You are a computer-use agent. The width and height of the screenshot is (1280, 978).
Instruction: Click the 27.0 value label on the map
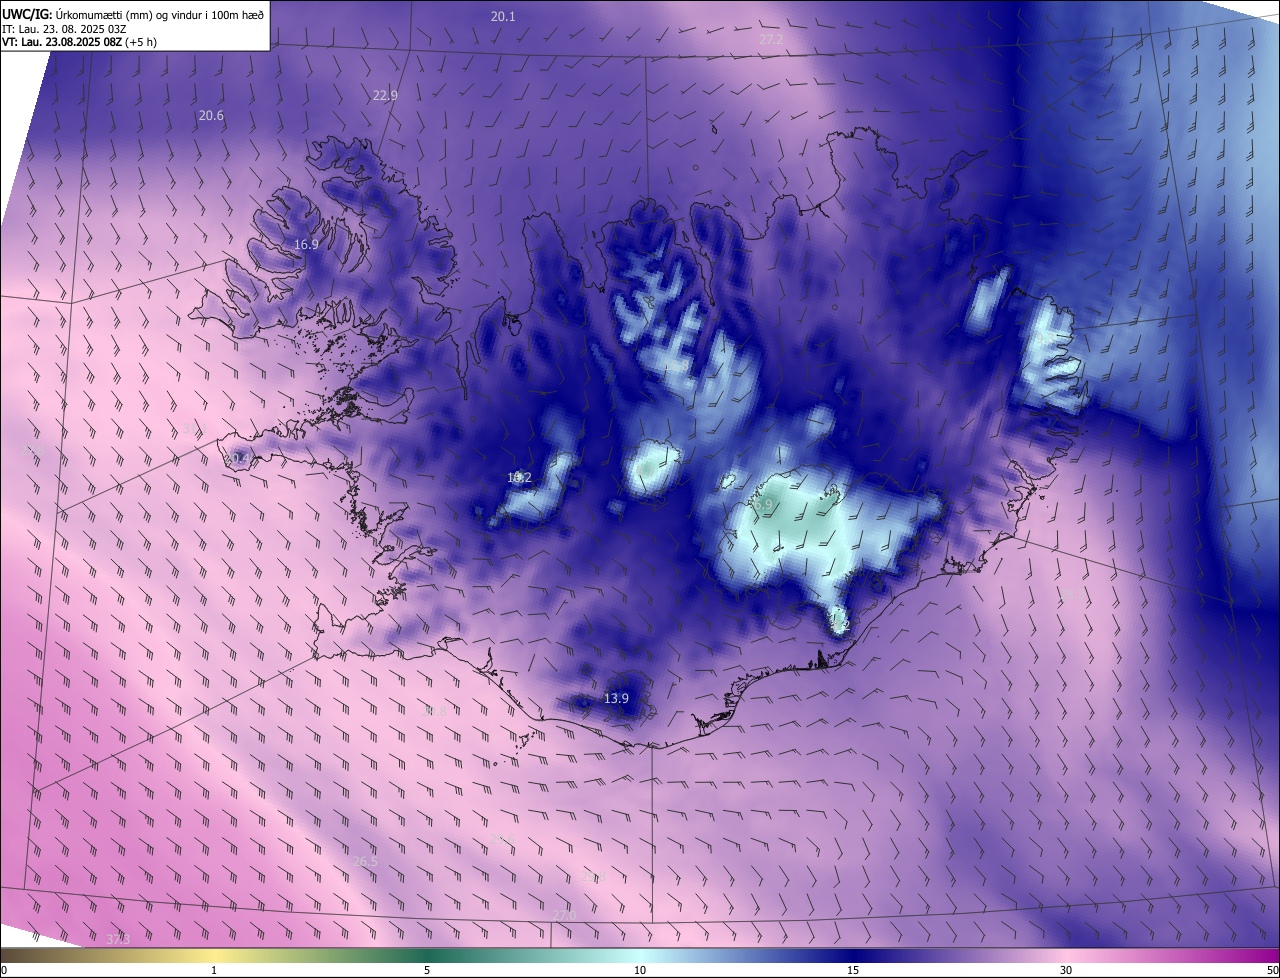[x=564, y=916]
